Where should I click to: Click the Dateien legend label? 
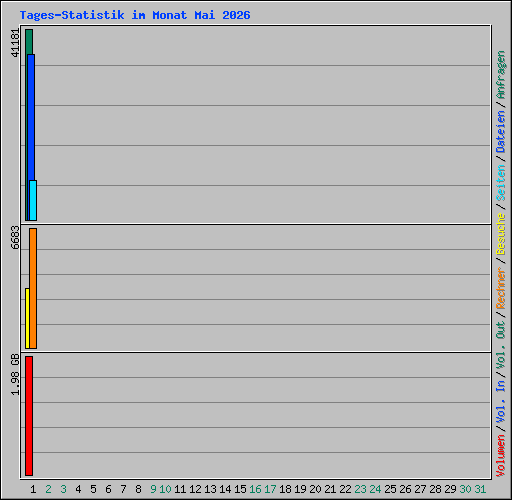(x=501, y=132)
